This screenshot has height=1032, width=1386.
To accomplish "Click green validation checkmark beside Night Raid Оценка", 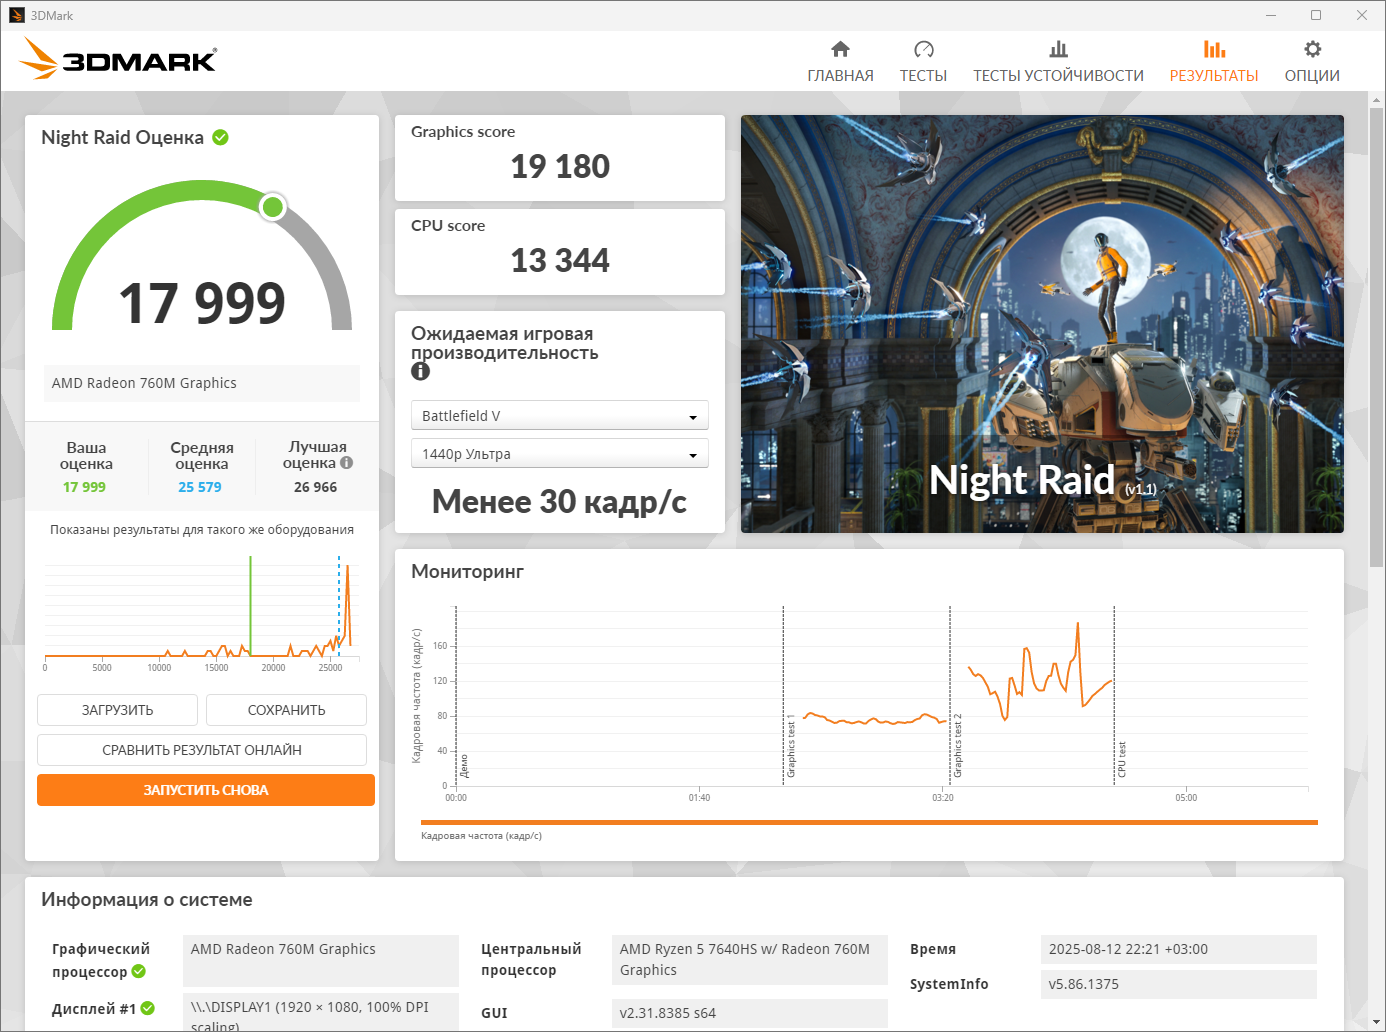I will pyautogui.click(x=220, y=137).
